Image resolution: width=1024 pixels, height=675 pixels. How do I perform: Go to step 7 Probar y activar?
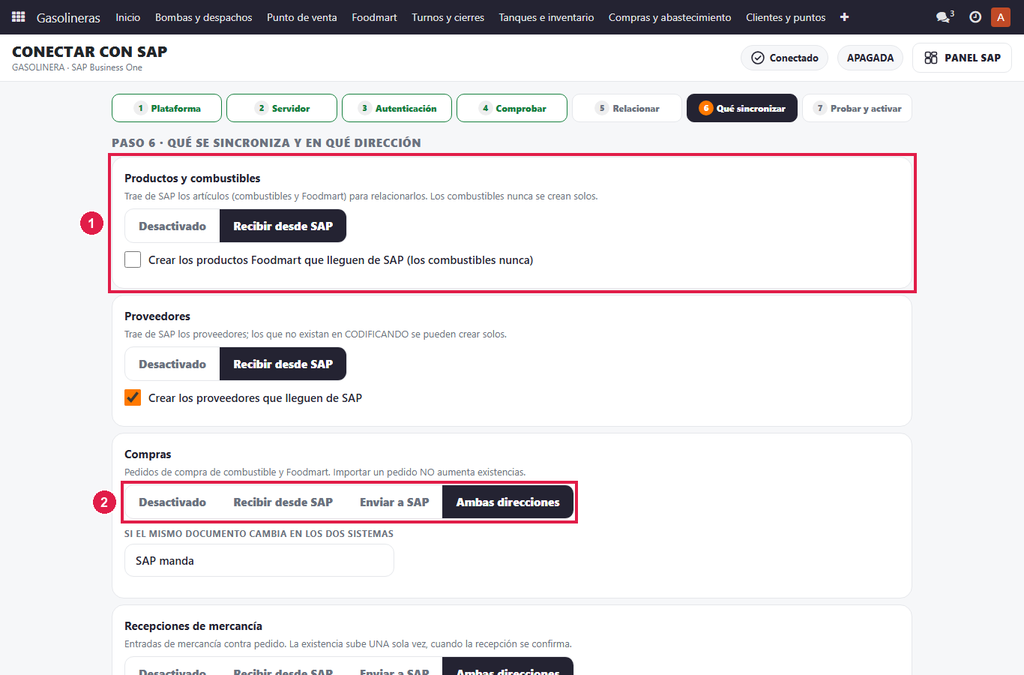pyautogui.click(x=857, y=108)
